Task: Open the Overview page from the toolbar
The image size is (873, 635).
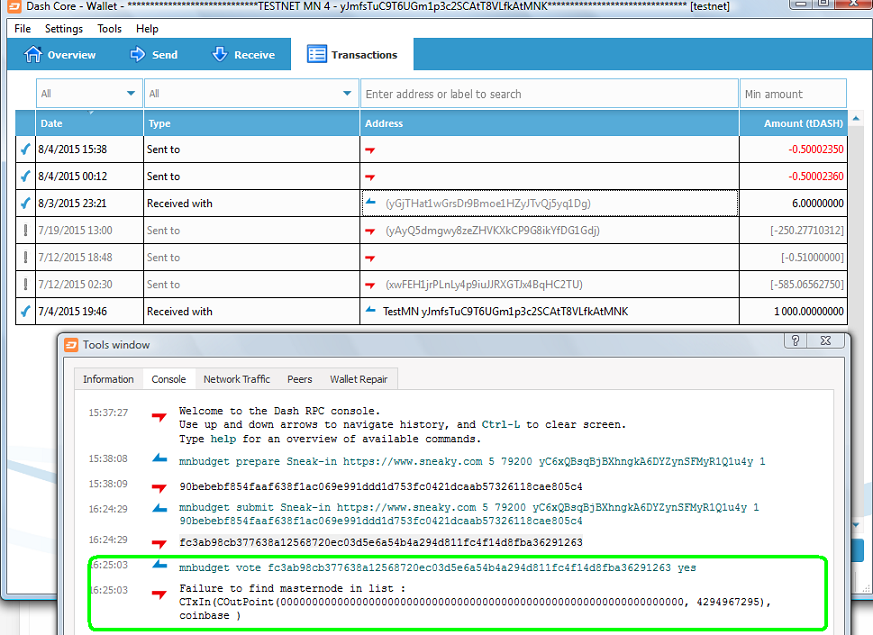Action: (x=60, y=55)
